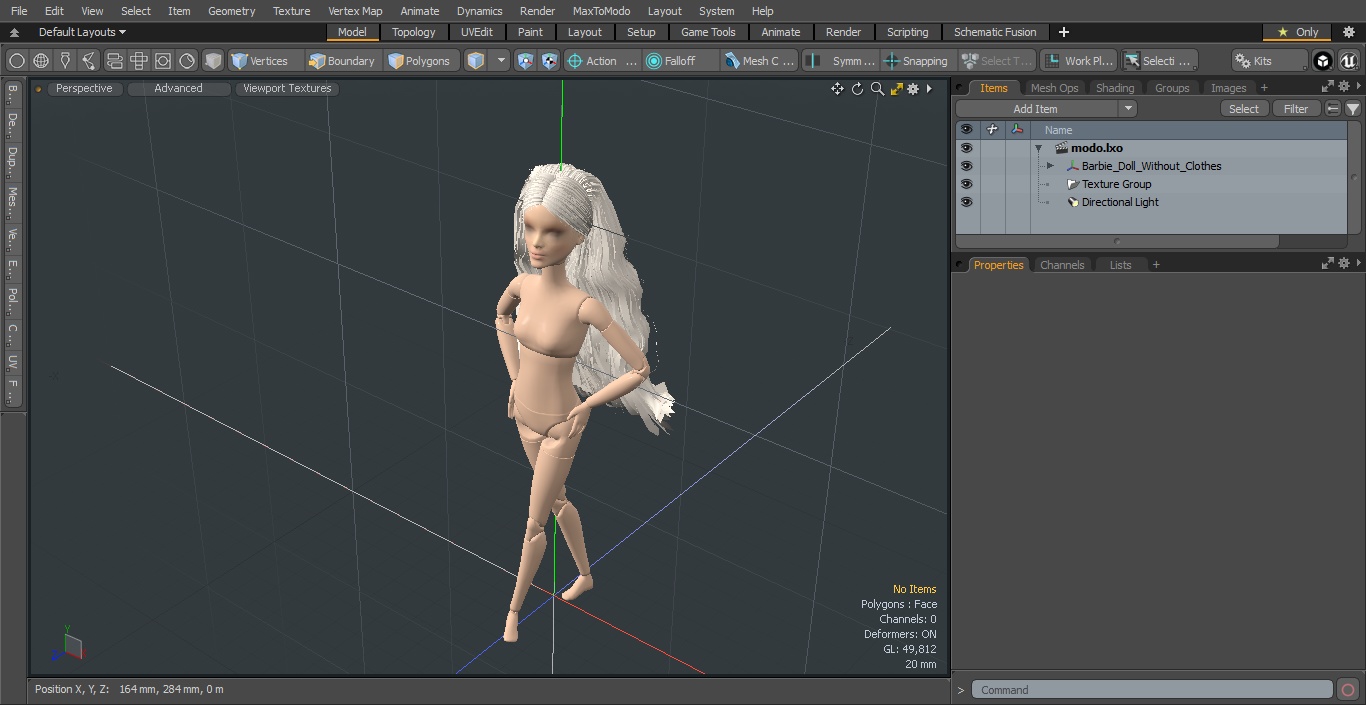The image size is (1366, 705).
Task: Open the Vertex Map menu
Action: pos(355,11)
